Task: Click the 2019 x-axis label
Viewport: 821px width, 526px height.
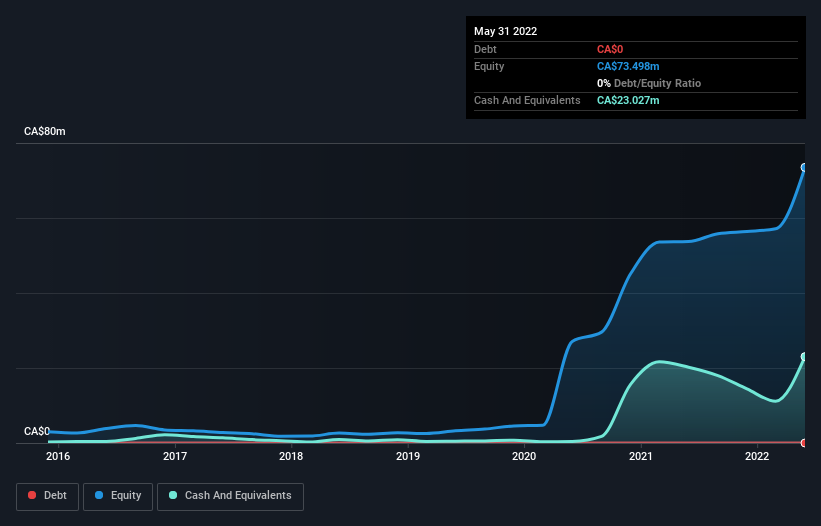Action: 408,456
